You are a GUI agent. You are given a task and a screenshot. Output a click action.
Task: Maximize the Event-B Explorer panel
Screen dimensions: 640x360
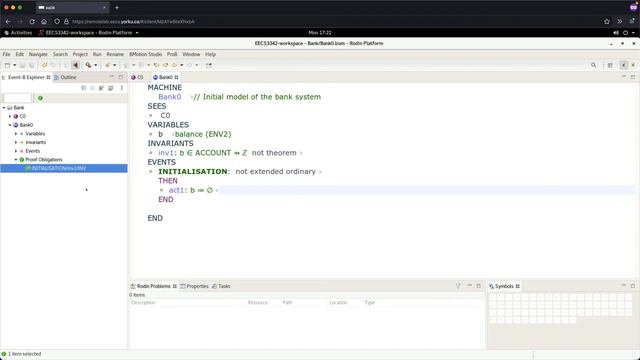[x=121, y=77]
